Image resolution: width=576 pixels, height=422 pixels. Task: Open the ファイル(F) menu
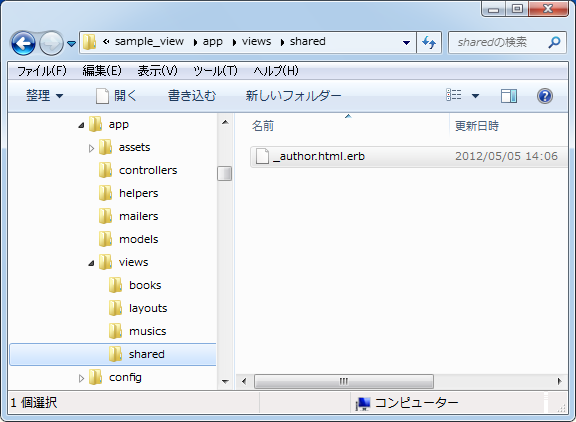[42, 71]
